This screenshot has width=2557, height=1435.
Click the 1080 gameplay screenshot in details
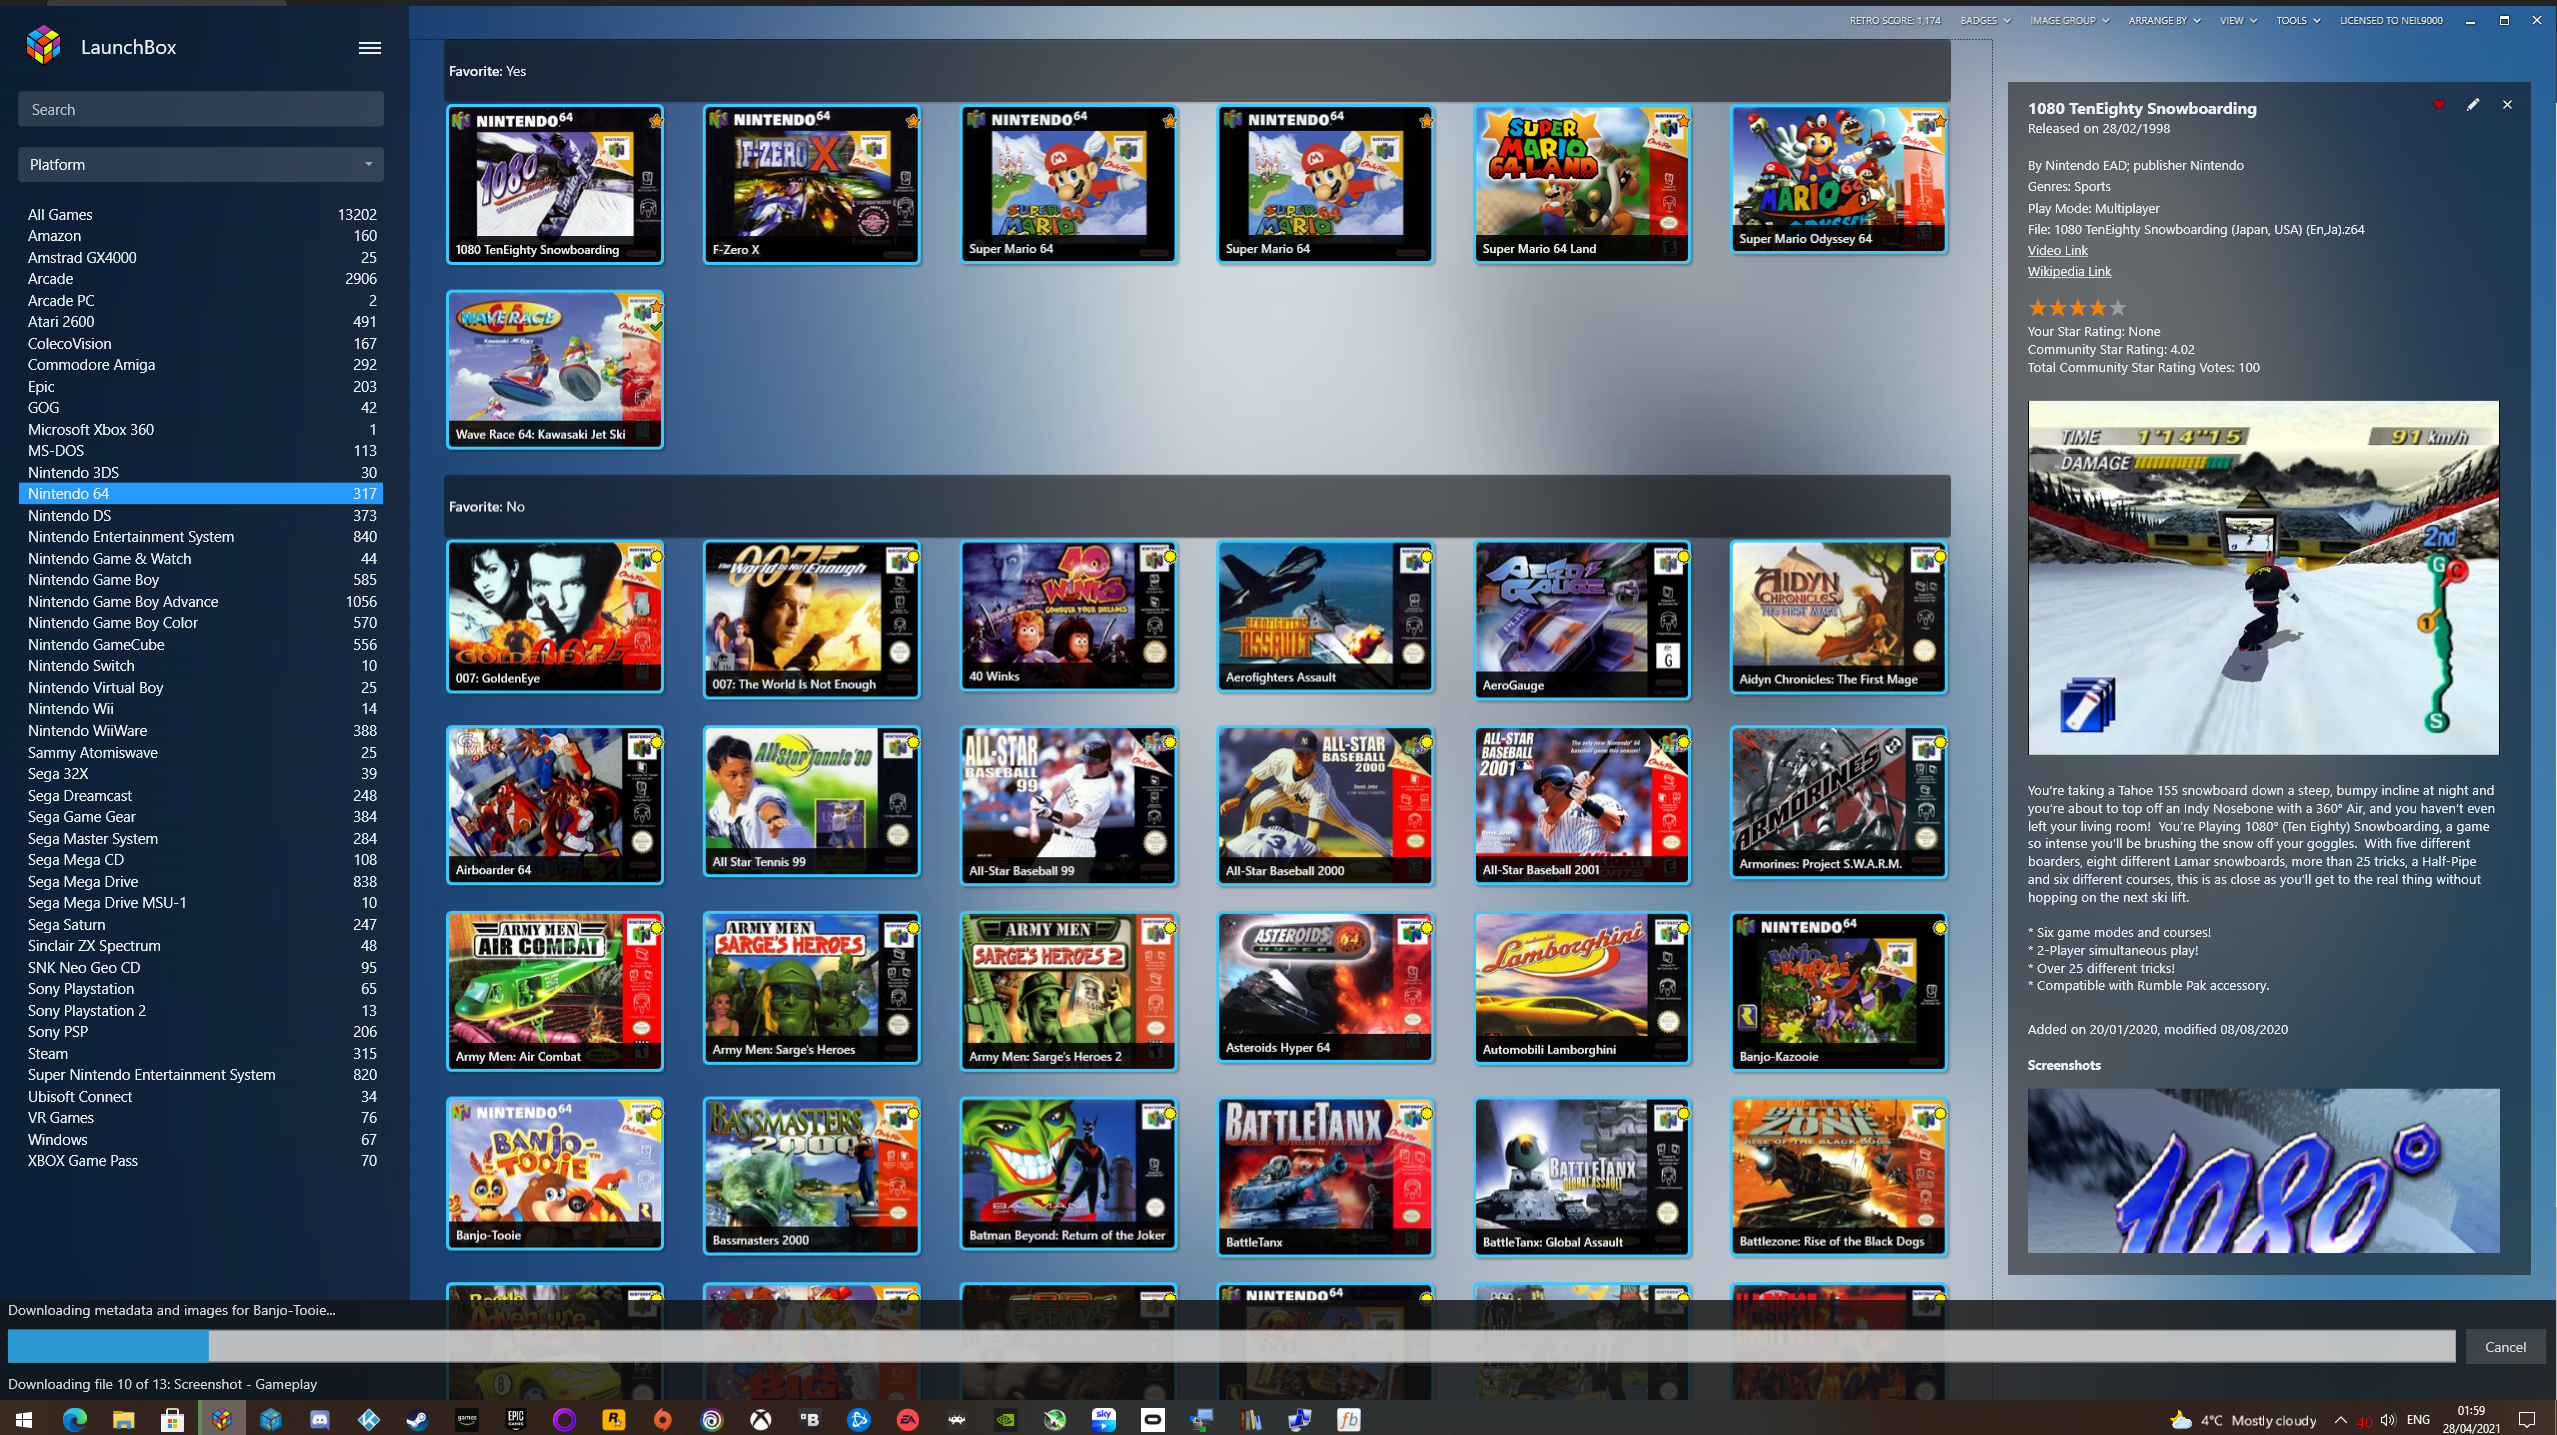coord(2263,577)
